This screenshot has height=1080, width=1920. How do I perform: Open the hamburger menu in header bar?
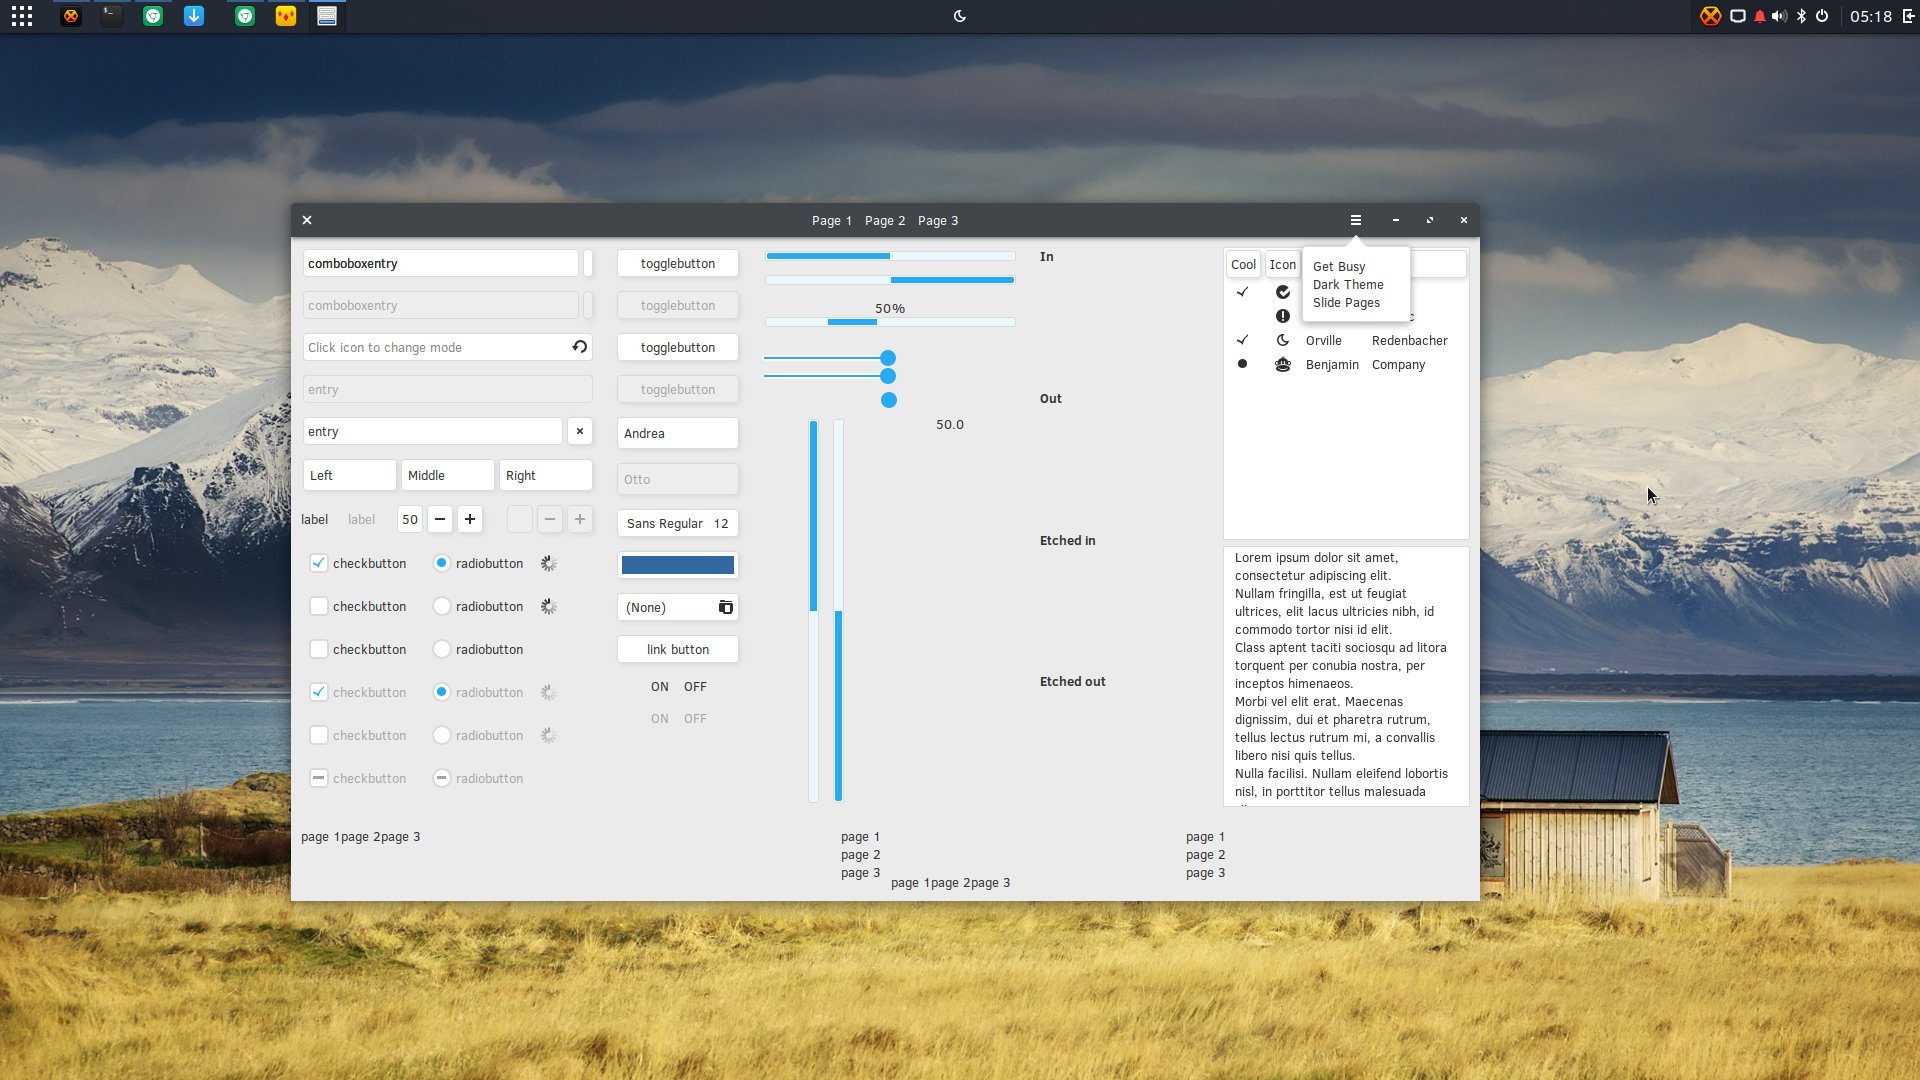click(x=1356, y=220)
